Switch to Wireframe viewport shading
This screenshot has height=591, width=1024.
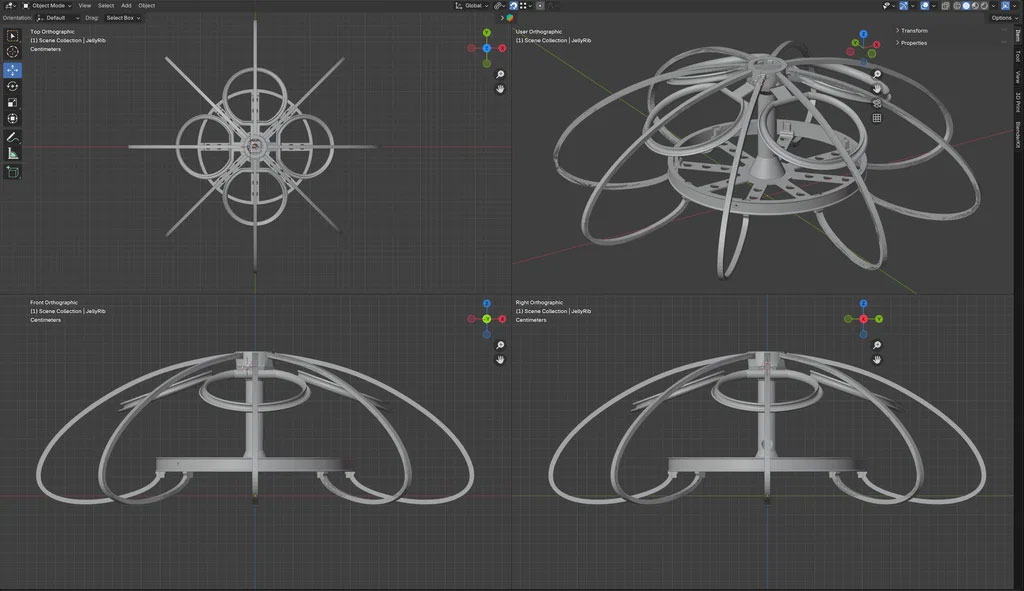tap(957, 6)
